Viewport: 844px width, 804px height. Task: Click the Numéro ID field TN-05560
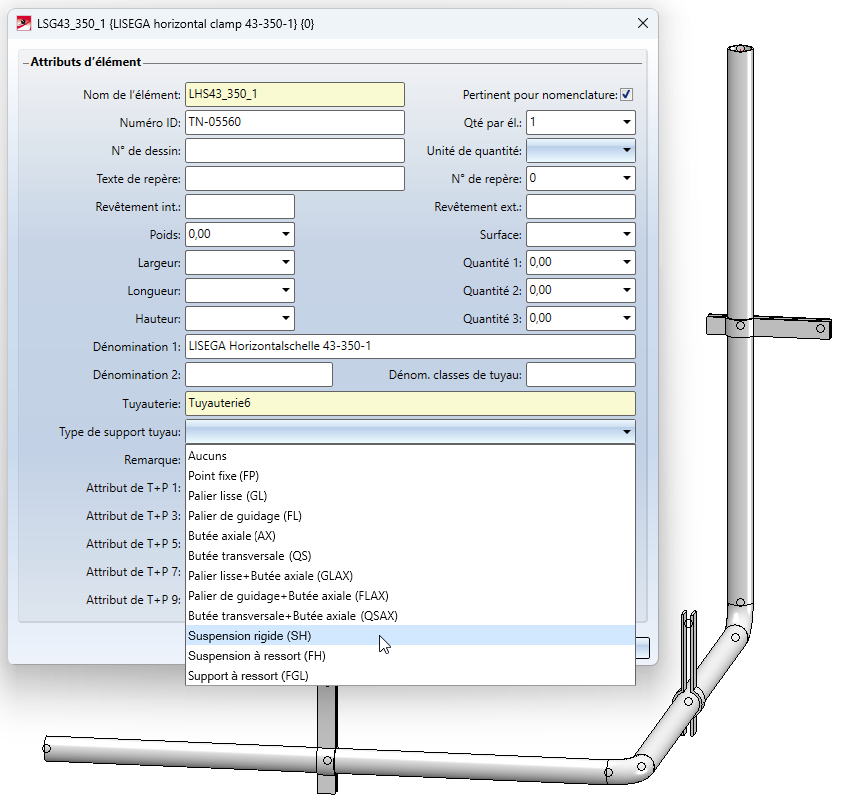[x=295, y=122]
